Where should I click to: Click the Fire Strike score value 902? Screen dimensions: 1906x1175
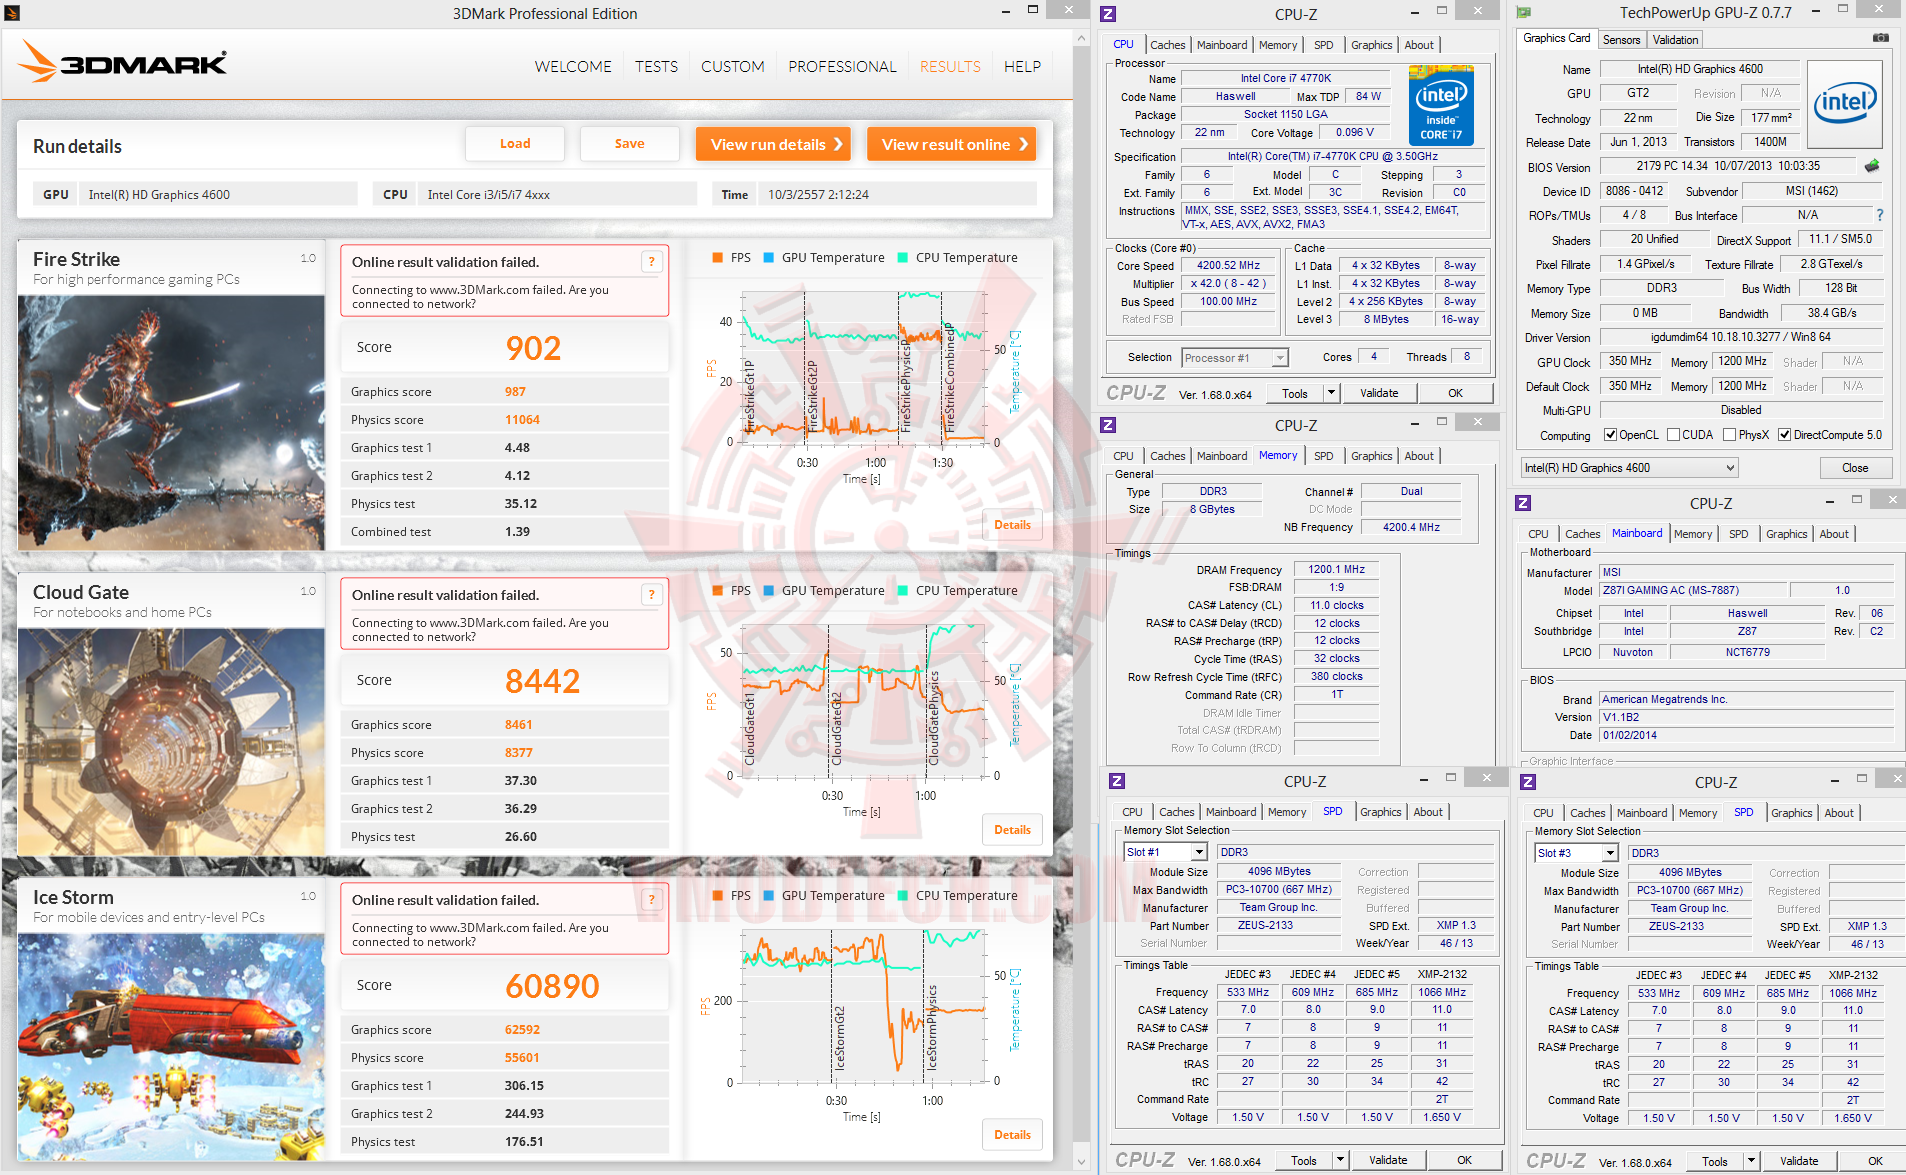click(533, 348)
